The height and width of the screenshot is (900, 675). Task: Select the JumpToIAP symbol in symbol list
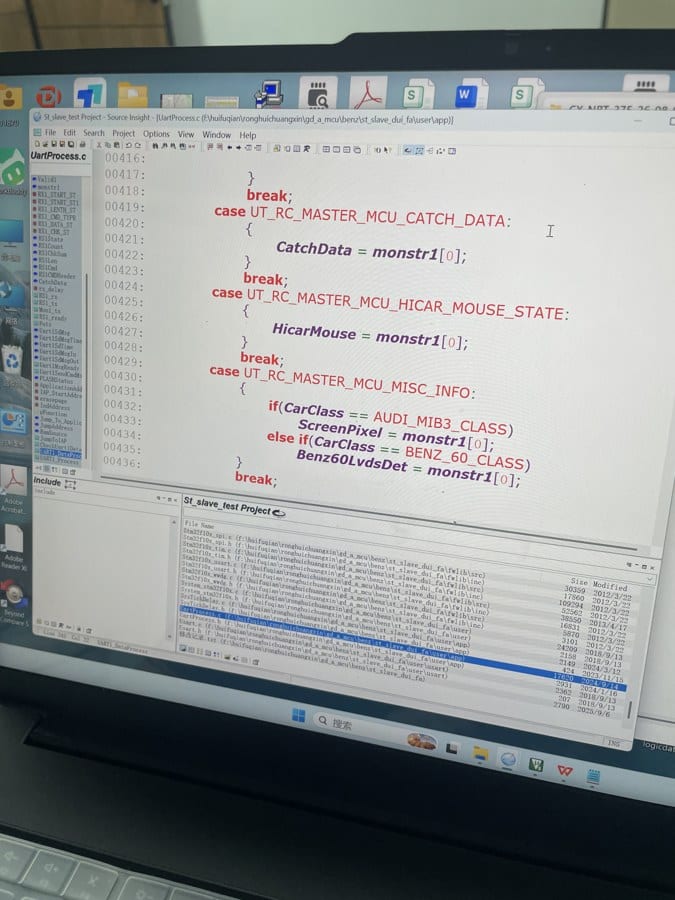(x=53, y=440)
